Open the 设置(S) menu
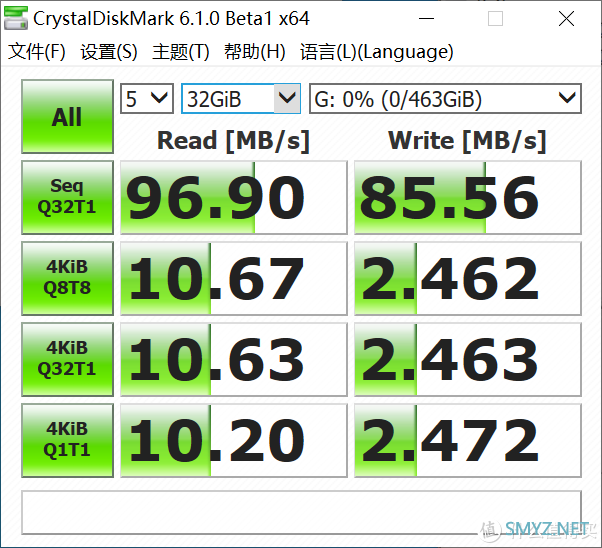The width and height of the screenshot is (602, 548). [109, 52]
